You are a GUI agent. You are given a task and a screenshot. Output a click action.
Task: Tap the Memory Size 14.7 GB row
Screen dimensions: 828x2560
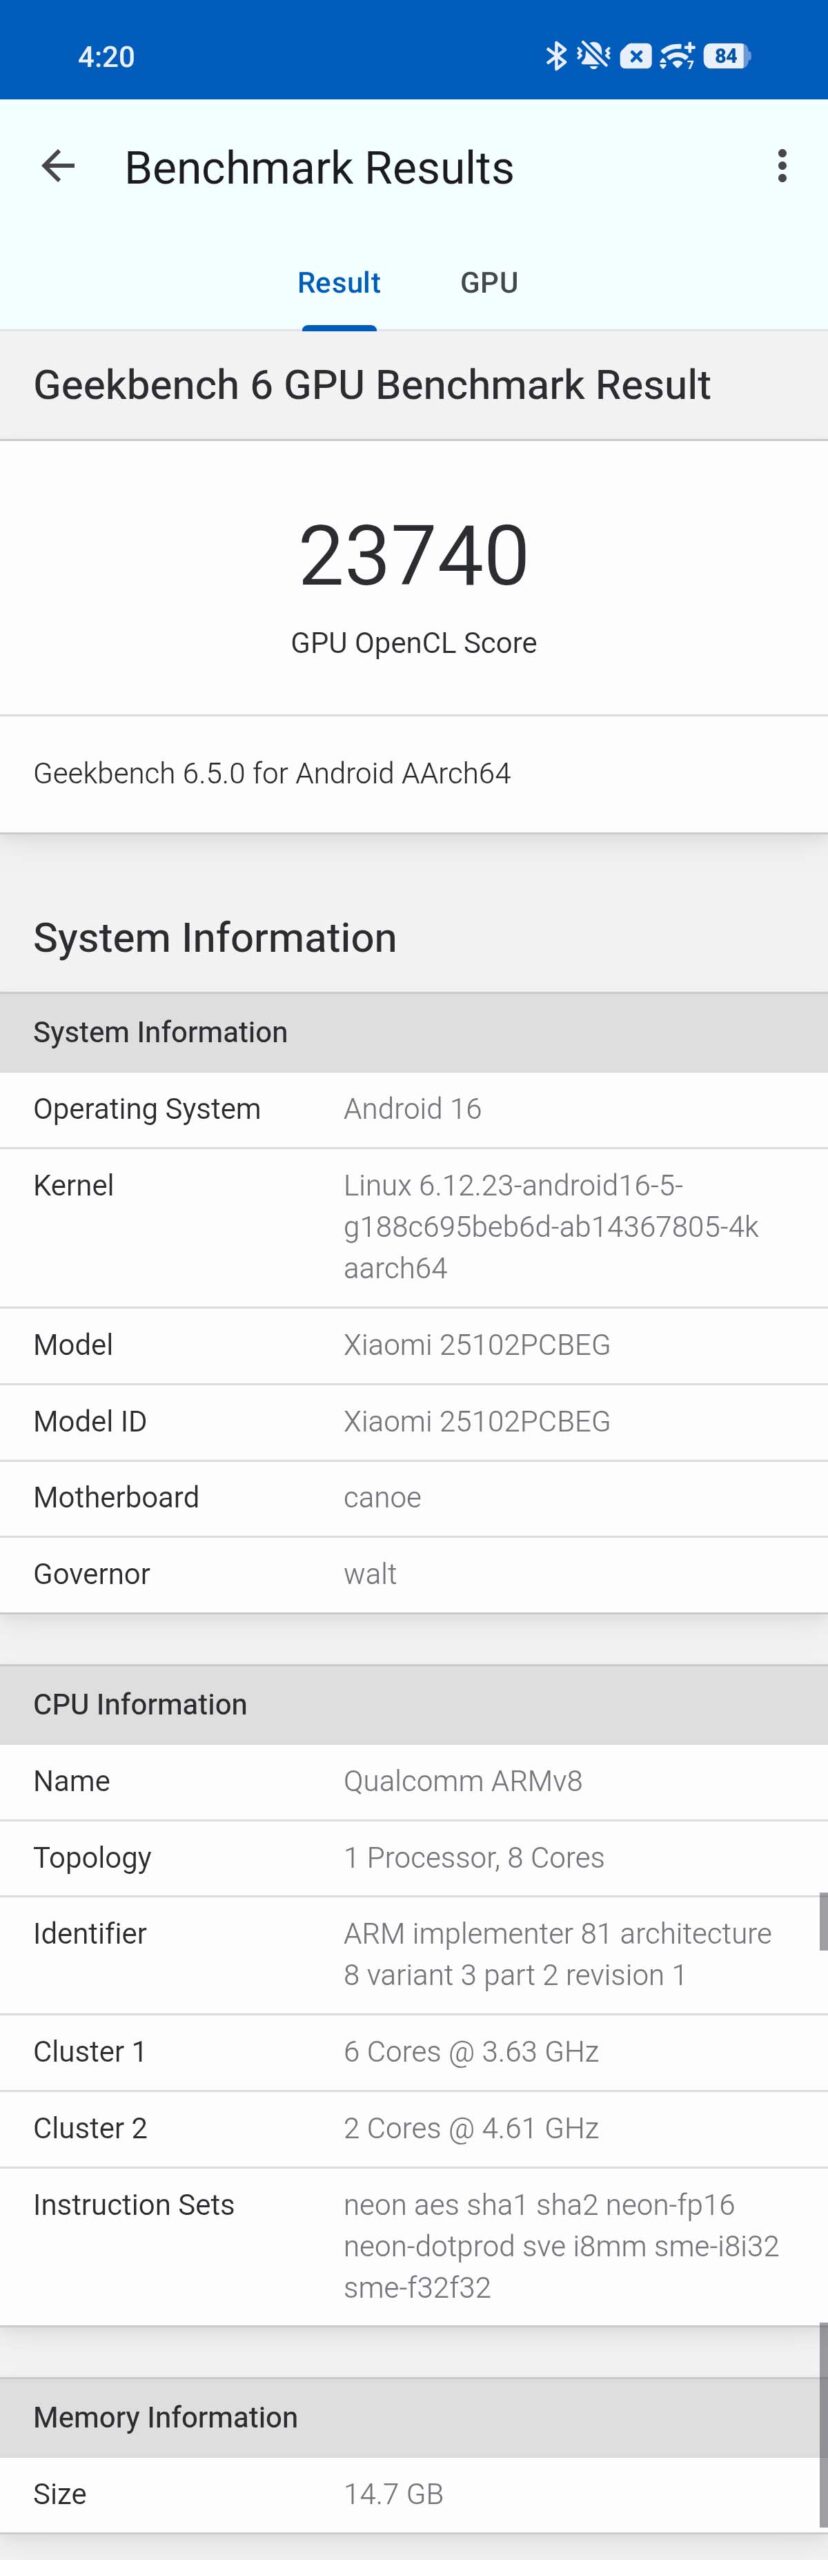pyautogui.click(x=413, y=2494)
